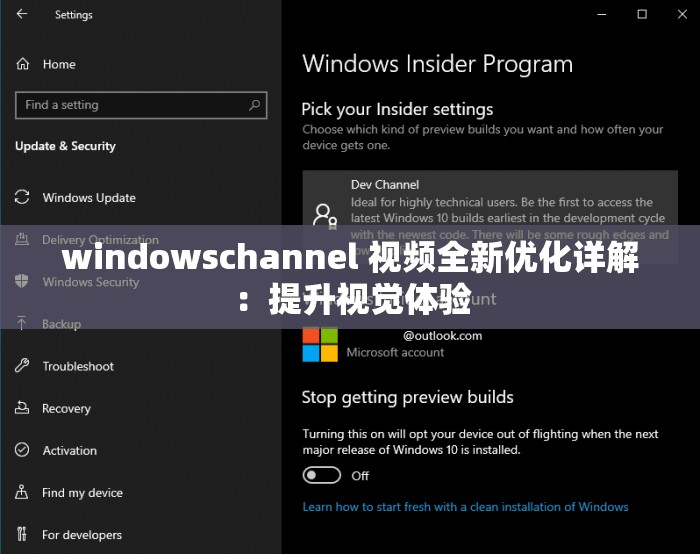This screenshot has height=554, width=700.
Task: Open the Home settings page
Action: pyautogui.click(x=59, y=64)
